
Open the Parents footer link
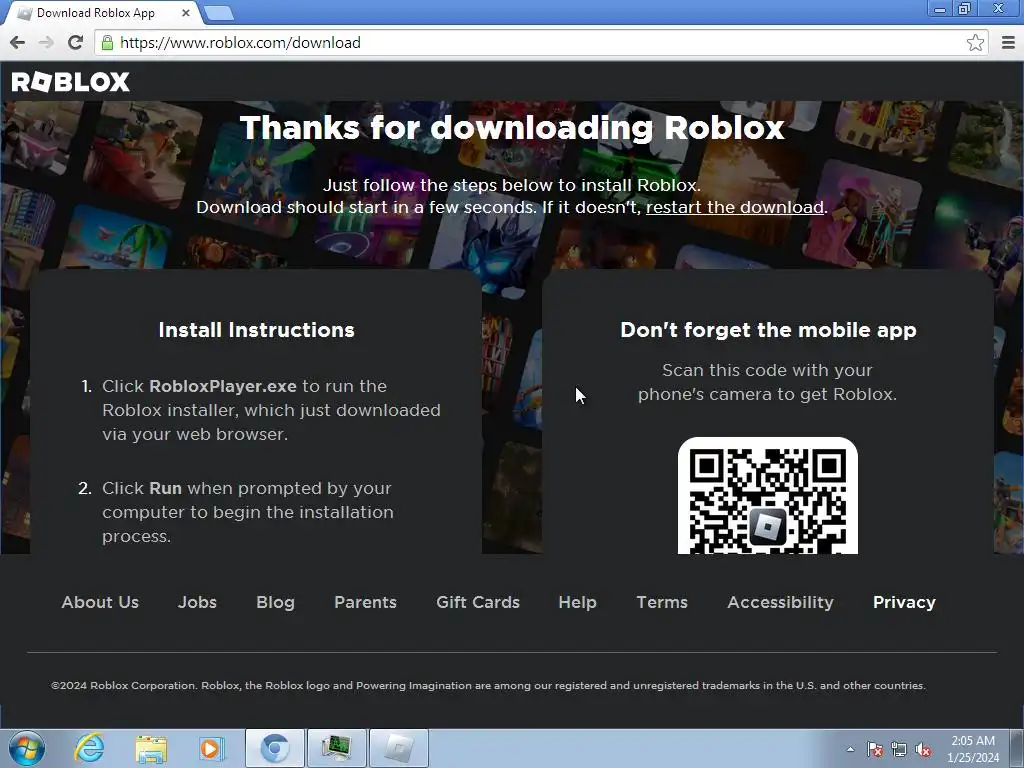coord(365,602)
